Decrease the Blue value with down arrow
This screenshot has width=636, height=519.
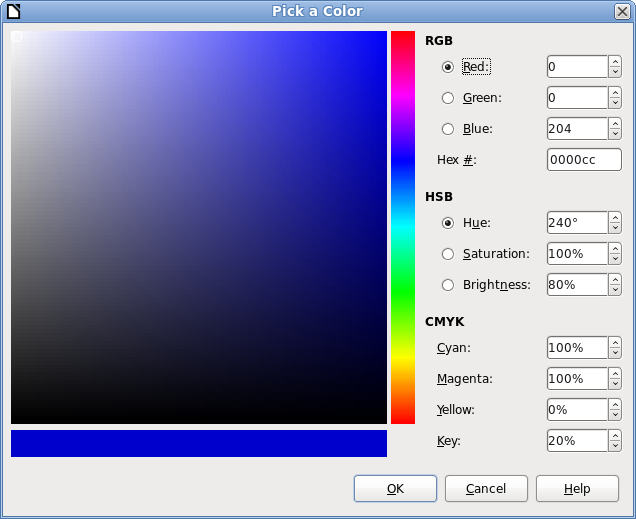click(614, 134)
